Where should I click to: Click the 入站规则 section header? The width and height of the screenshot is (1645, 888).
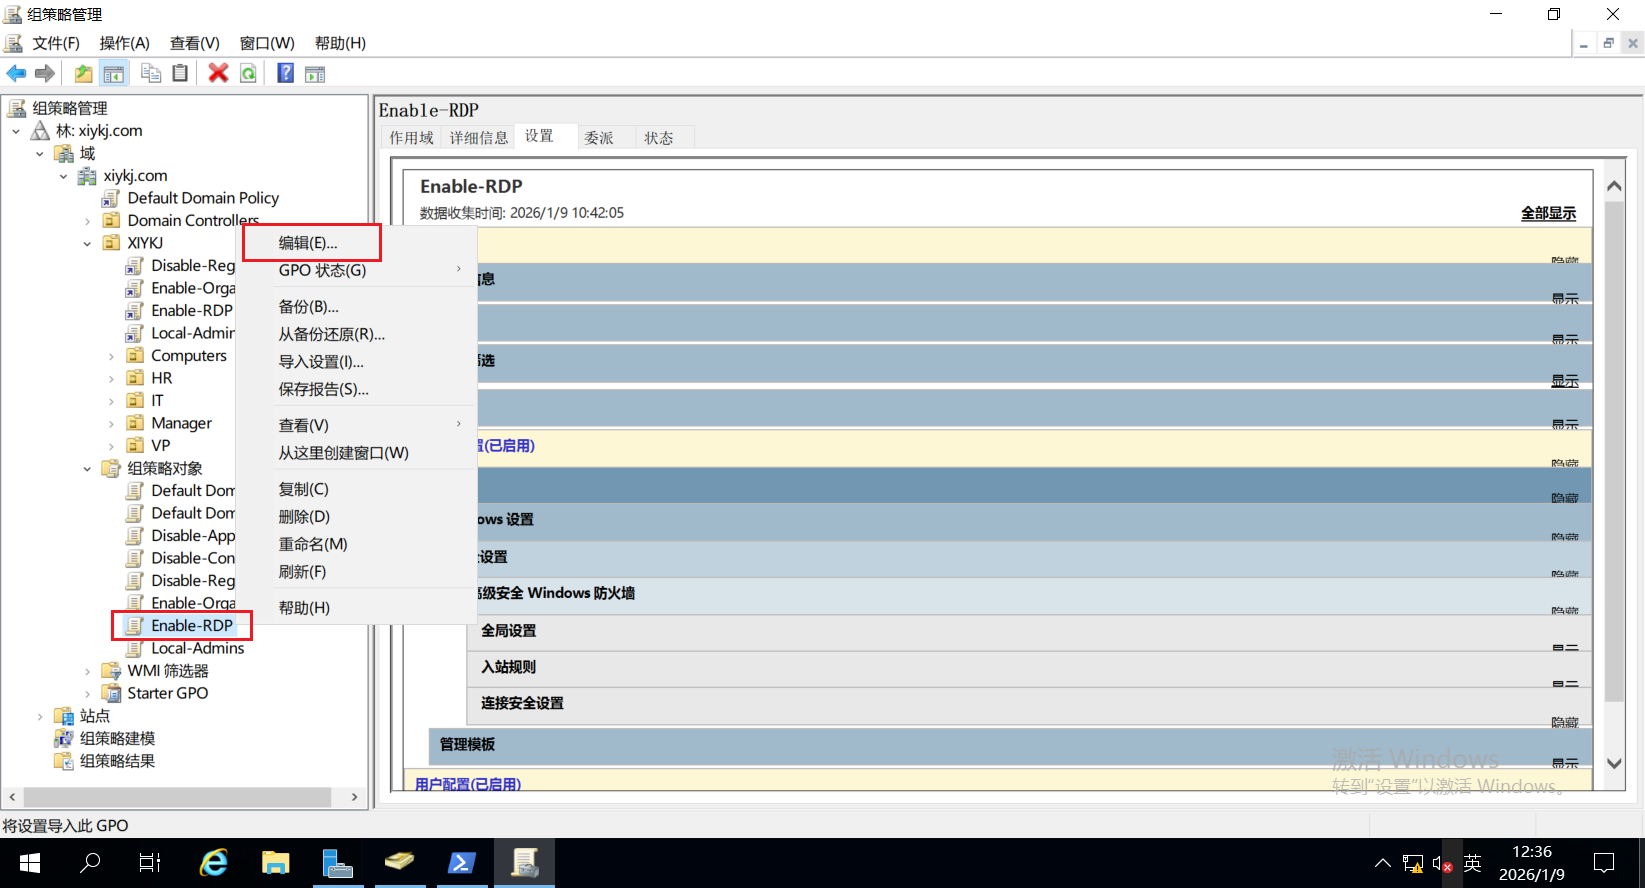(x=1030, y=668)
